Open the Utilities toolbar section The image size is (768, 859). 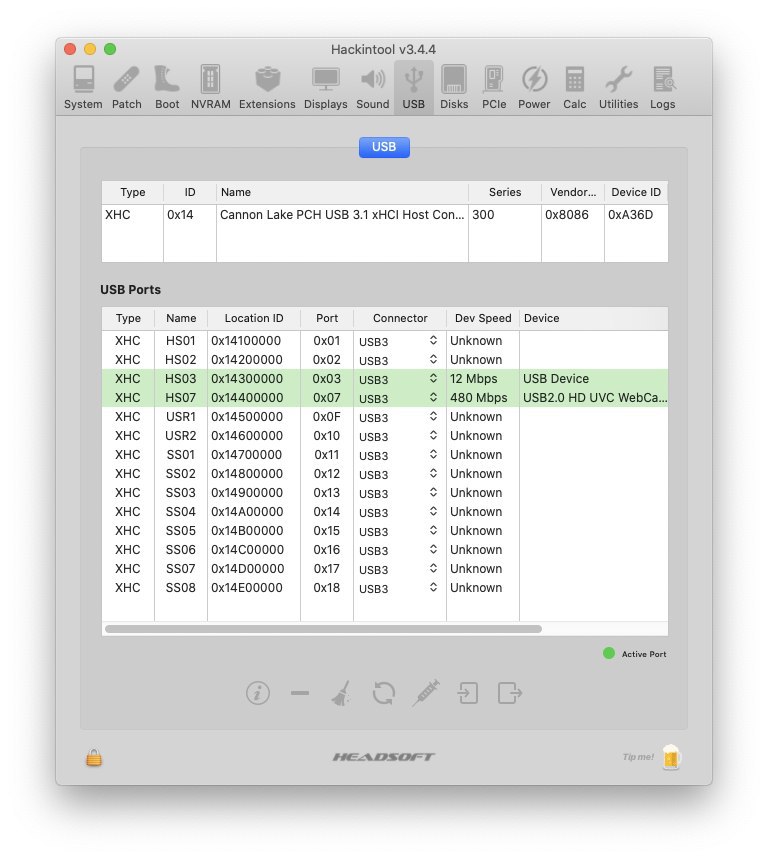click(618, 88)
